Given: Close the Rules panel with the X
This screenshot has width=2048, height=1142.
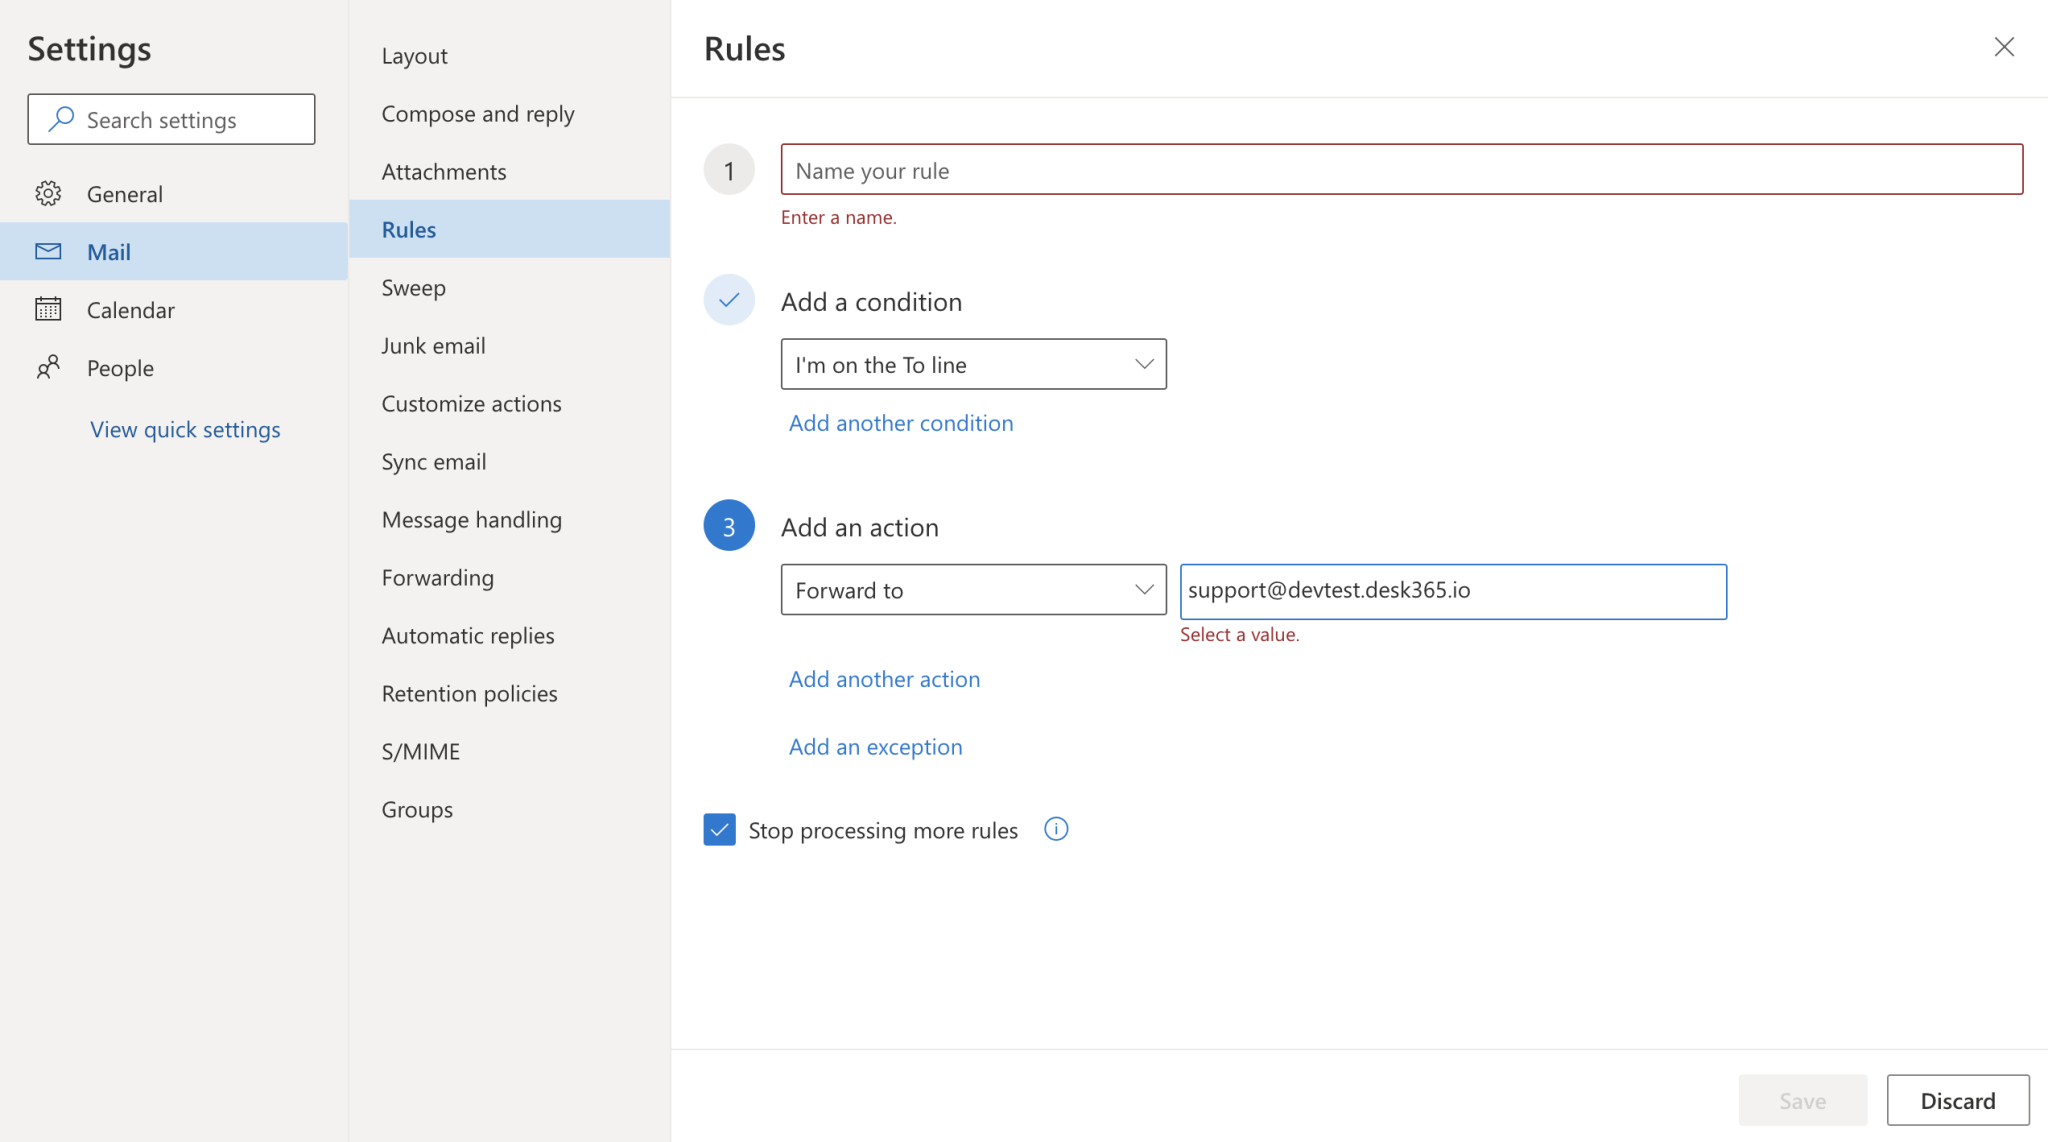Looking at the screenshot, I should 2004,47.
